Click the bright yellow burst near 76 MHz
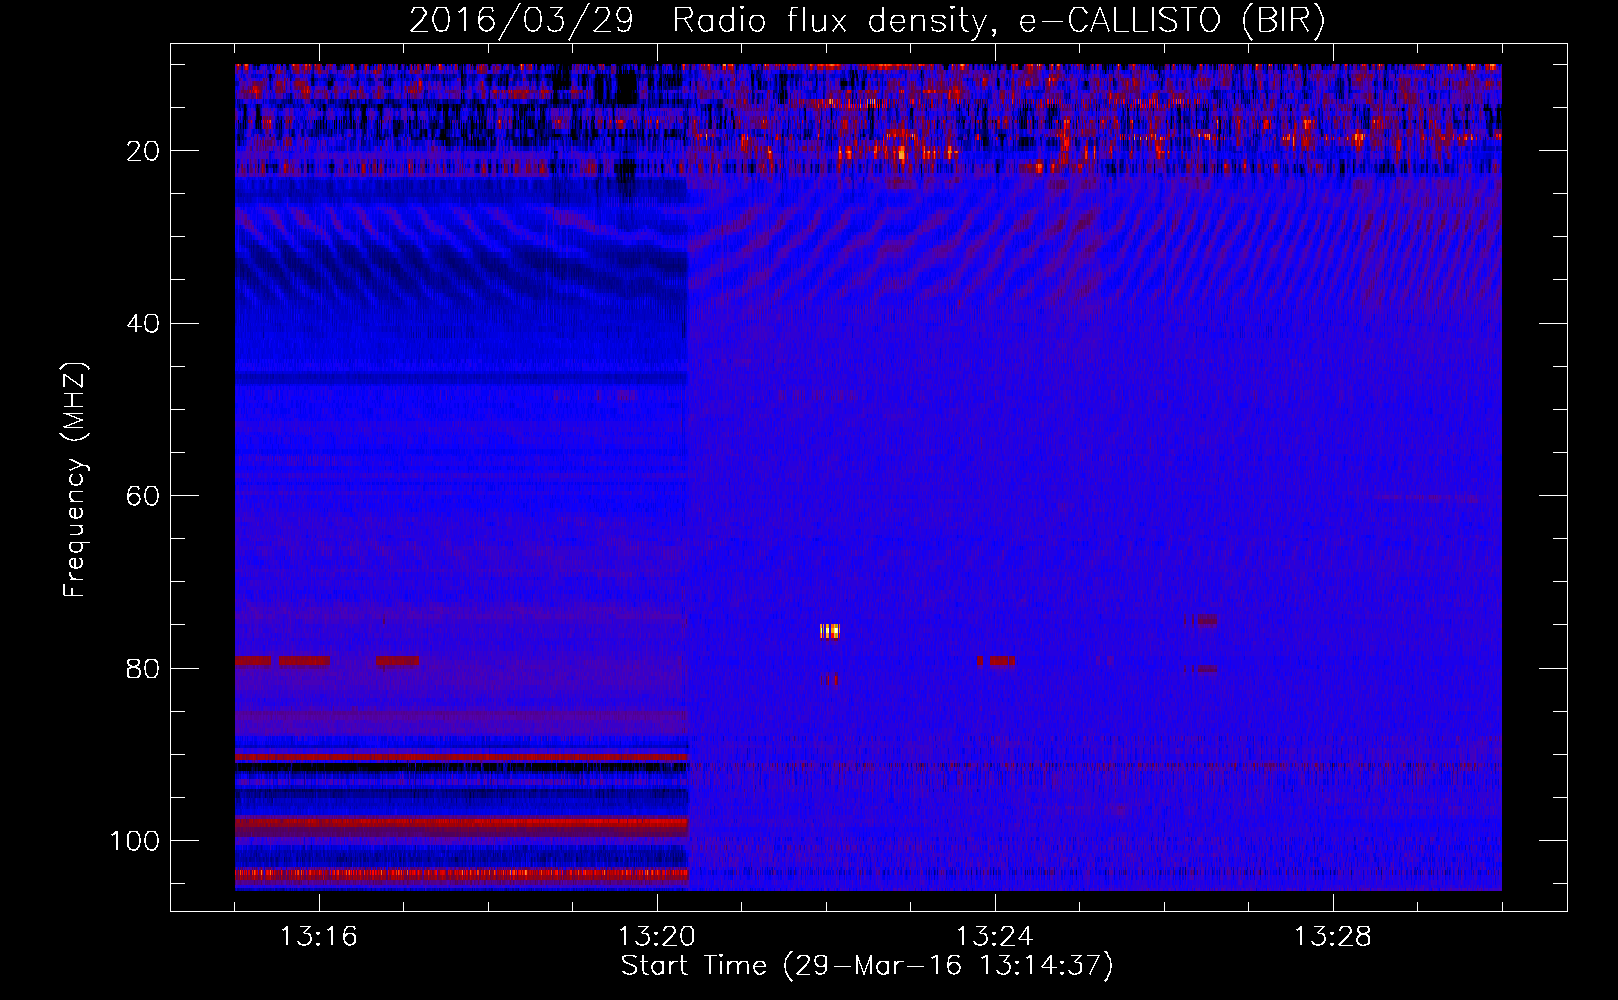Image resolution: width=1618 pixels, height=1000 pixels. pyautogui.click(x=829, y=631)
